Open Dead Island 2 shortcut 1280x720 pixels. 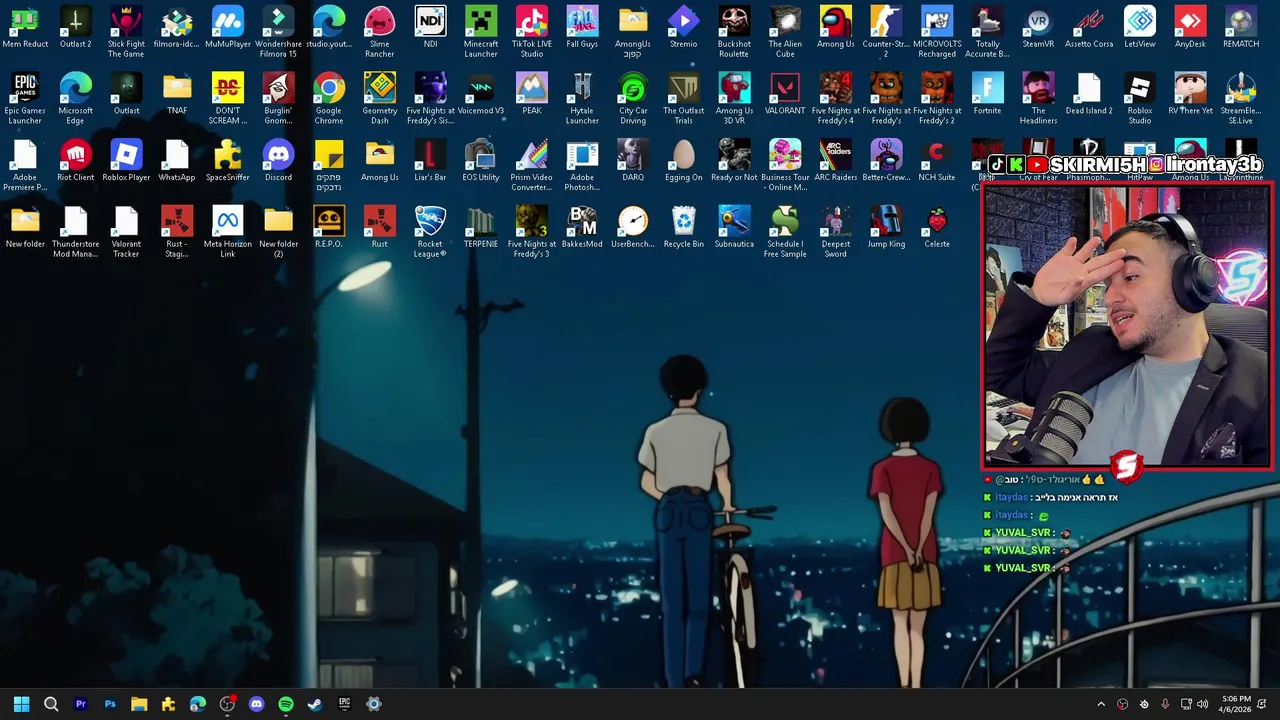(x=1089, y=95)
